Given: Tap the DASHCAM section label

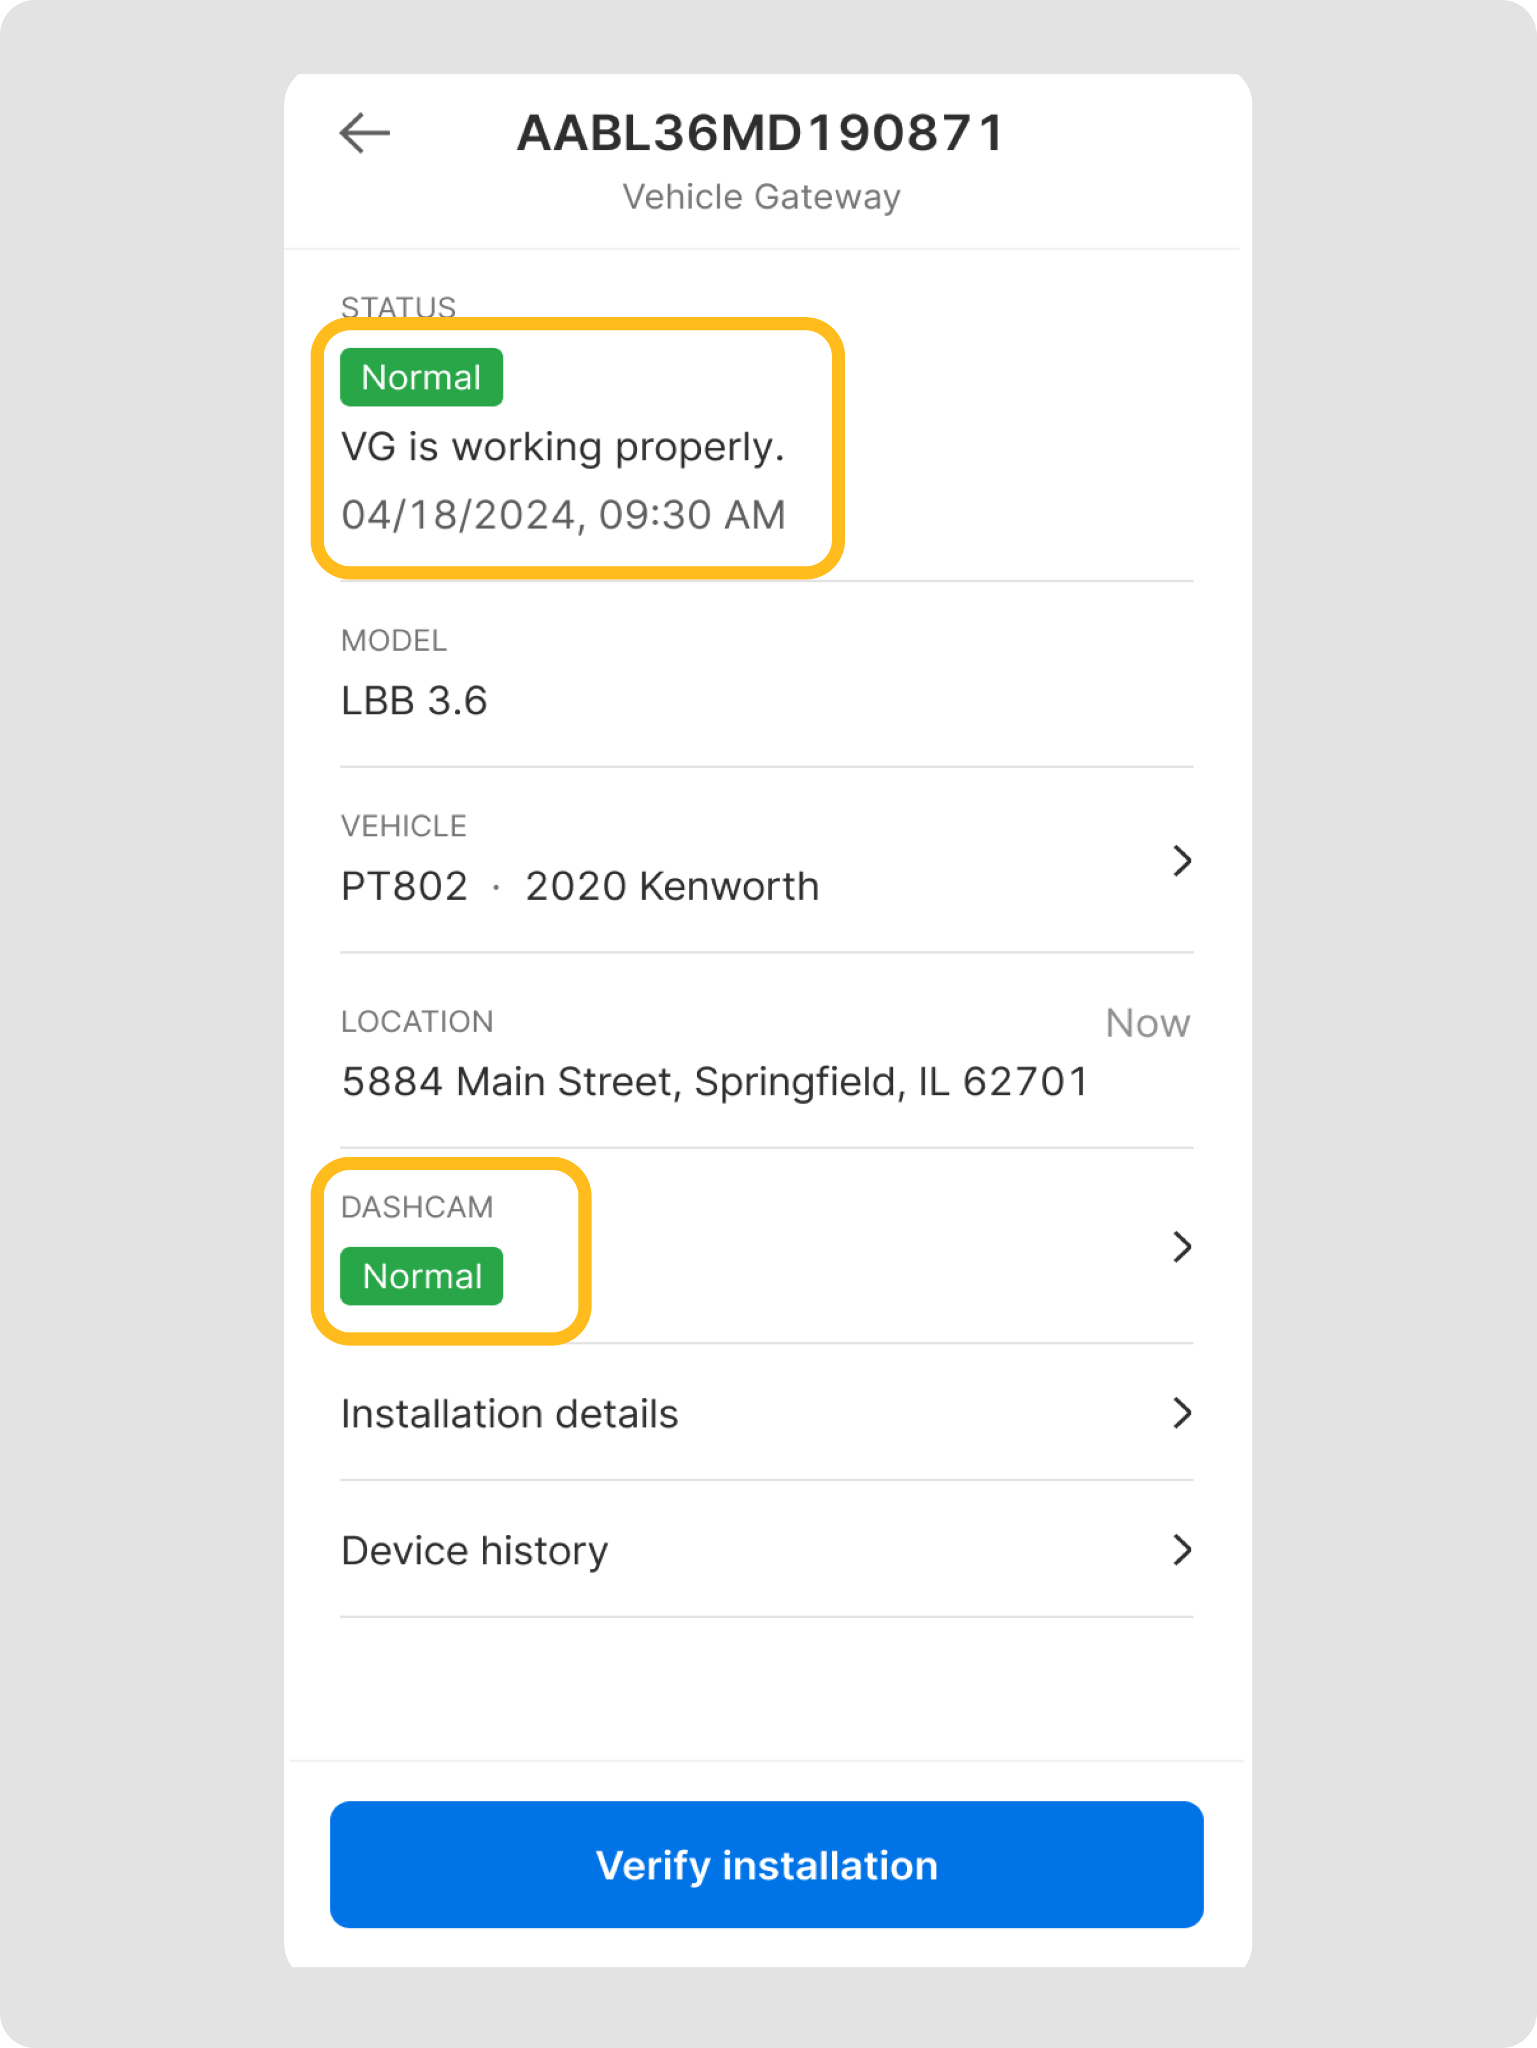Looking at the screenshot, I should [x=417, y=1207].
